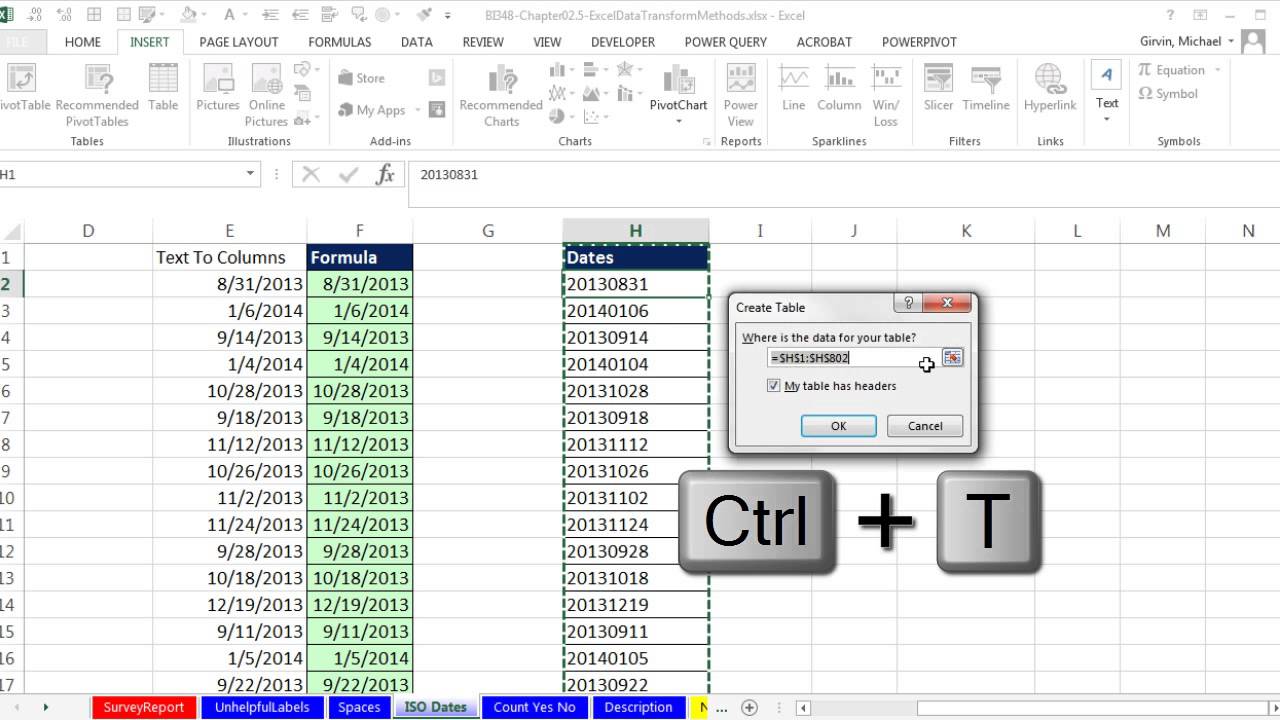Click the Table icon in Tables group
The height and width of the screenshot is (720, 1280).
click(163, 88)
